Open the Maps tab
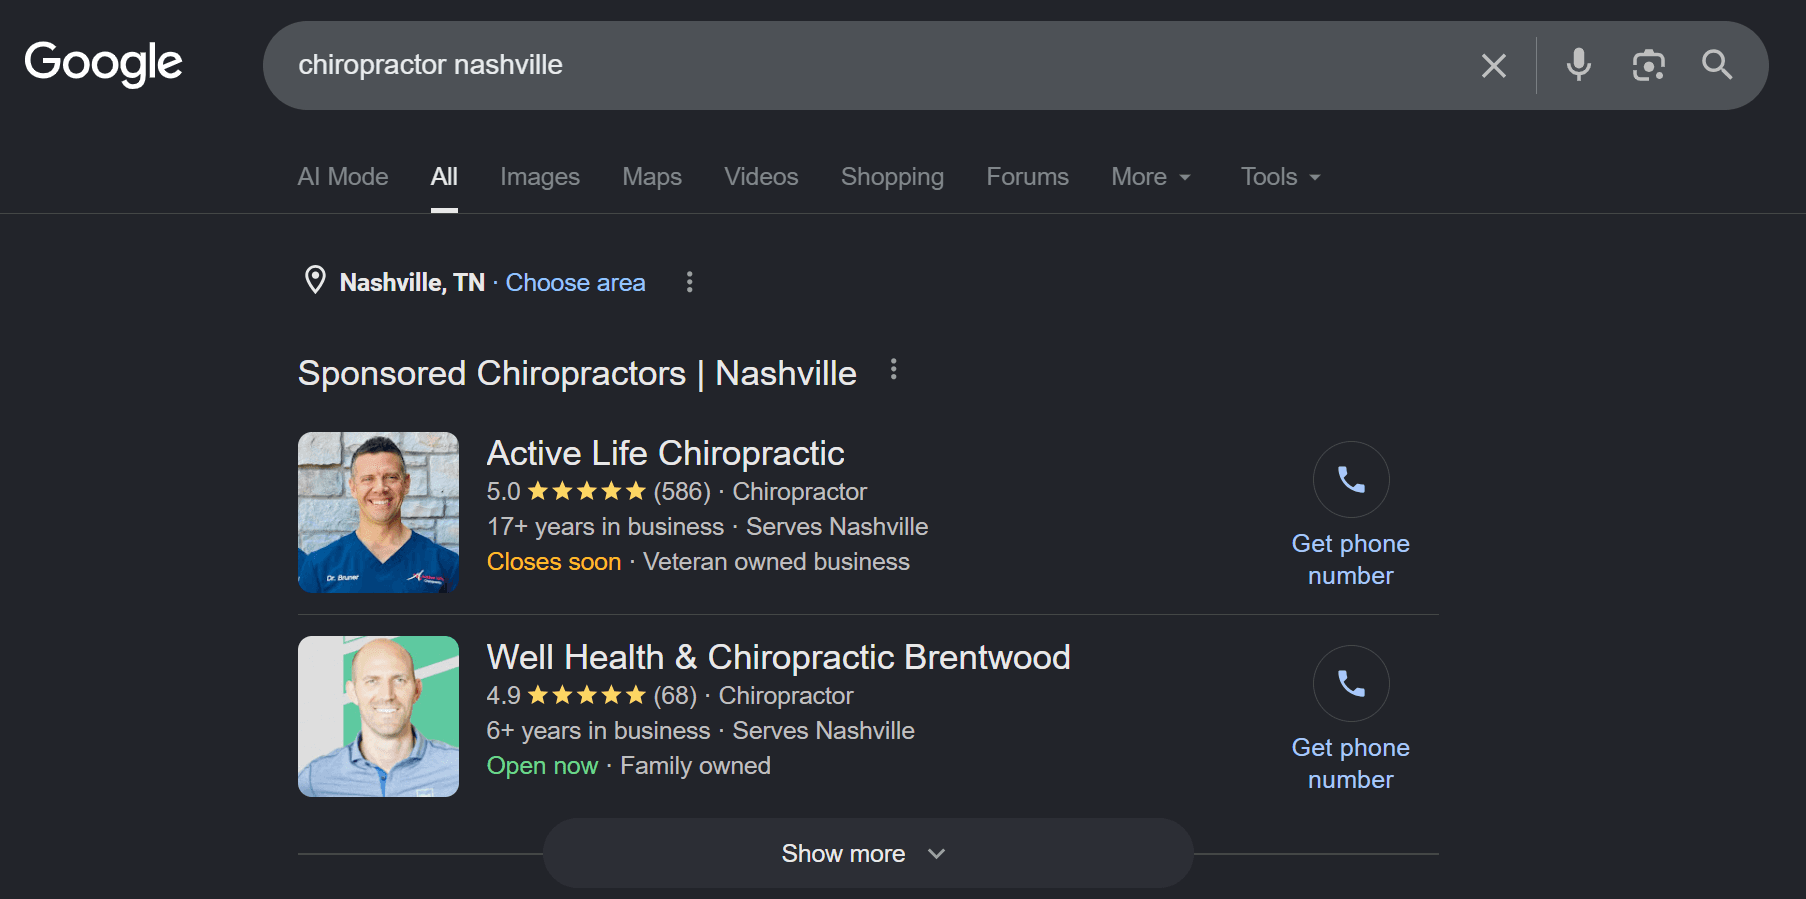 click(652, 177)
